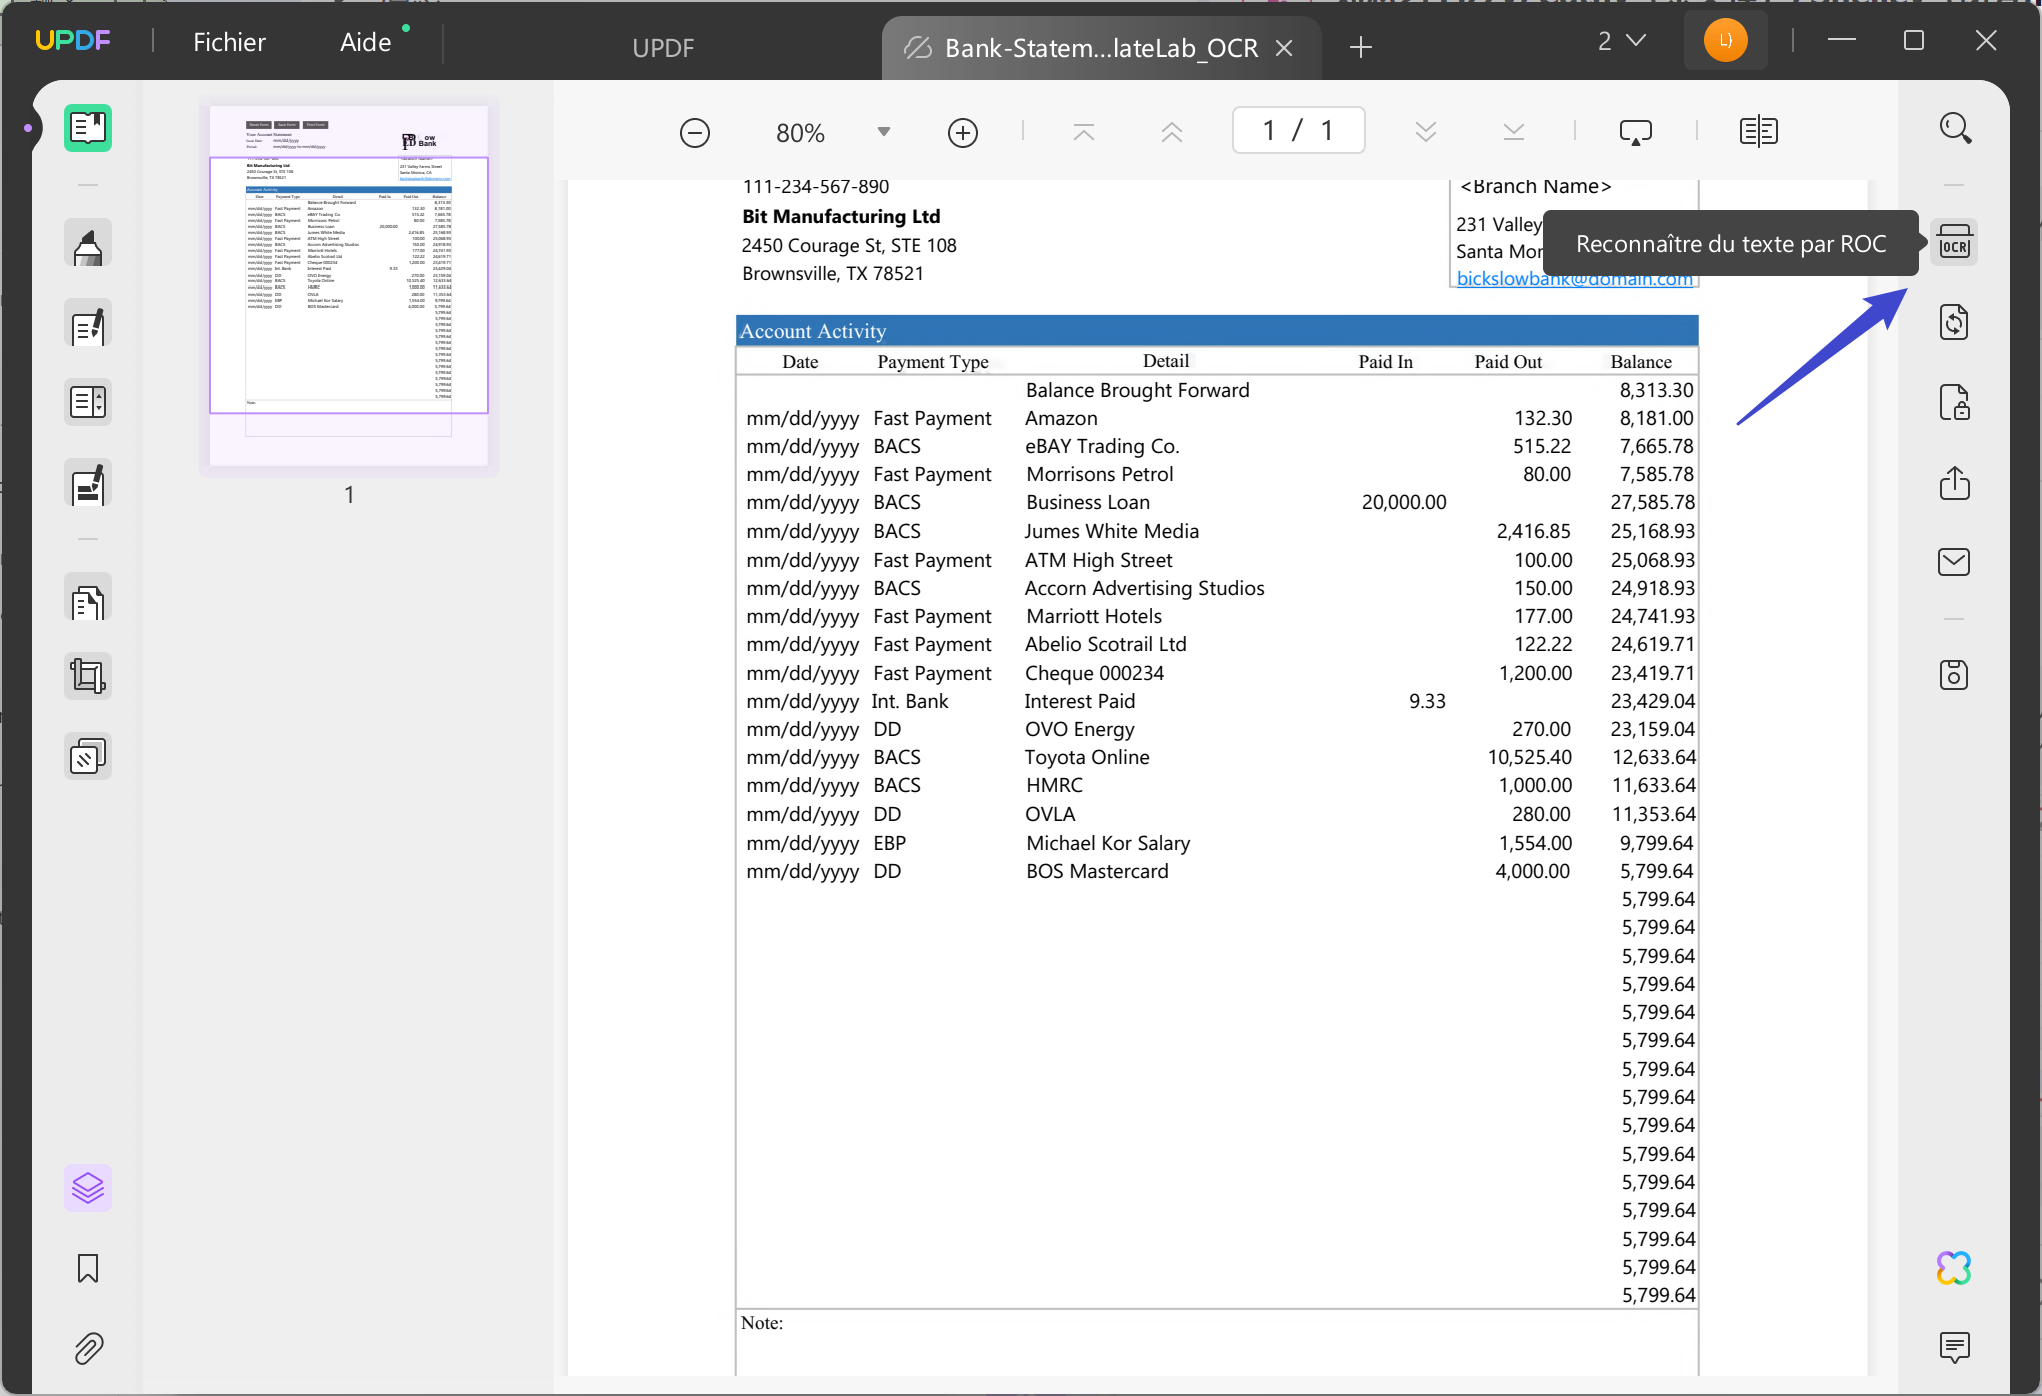Send file by email icon
Screen dimensions: 2042x1396
pyautogui.click(x=1955, y=562)
